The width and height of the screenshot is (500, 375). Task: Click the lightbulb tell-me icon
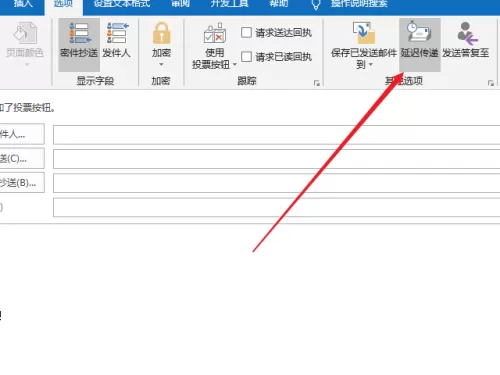point(316,5)
